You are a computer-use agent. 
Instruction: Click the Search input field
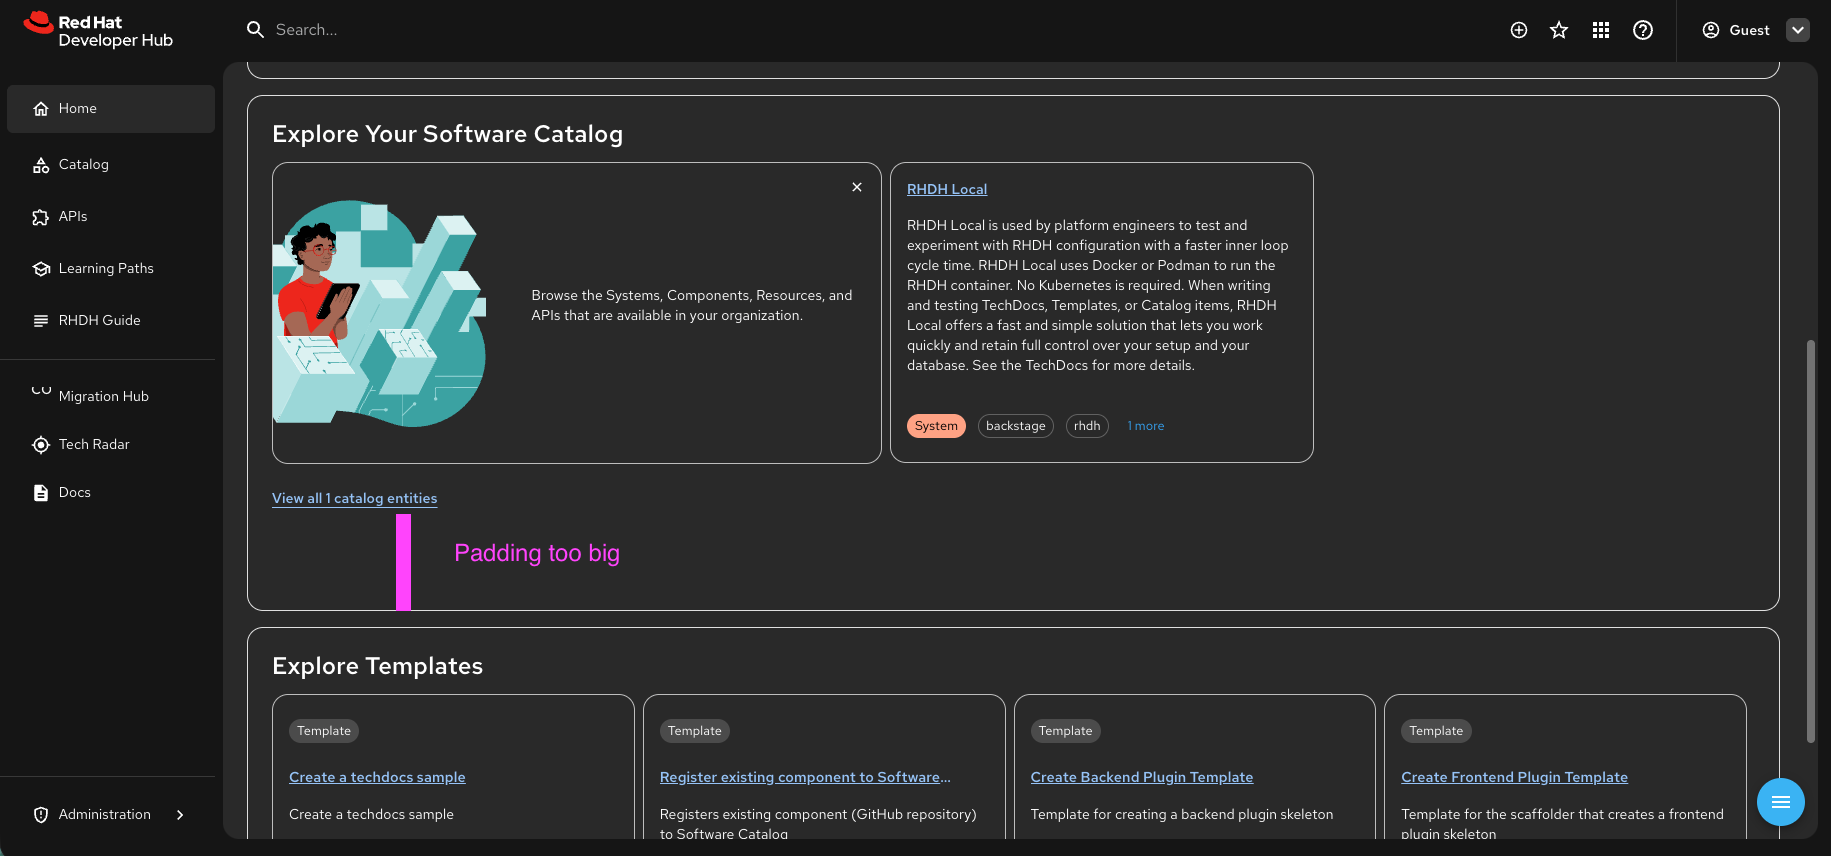tap(600, 30)
